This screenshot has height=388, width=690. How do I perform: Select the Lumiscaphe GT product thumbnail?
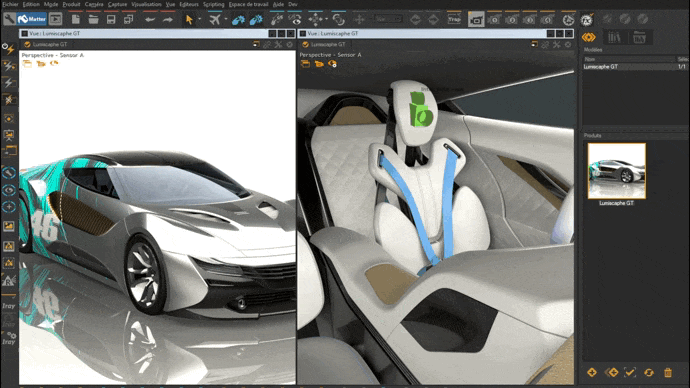(x=617, y=171)
